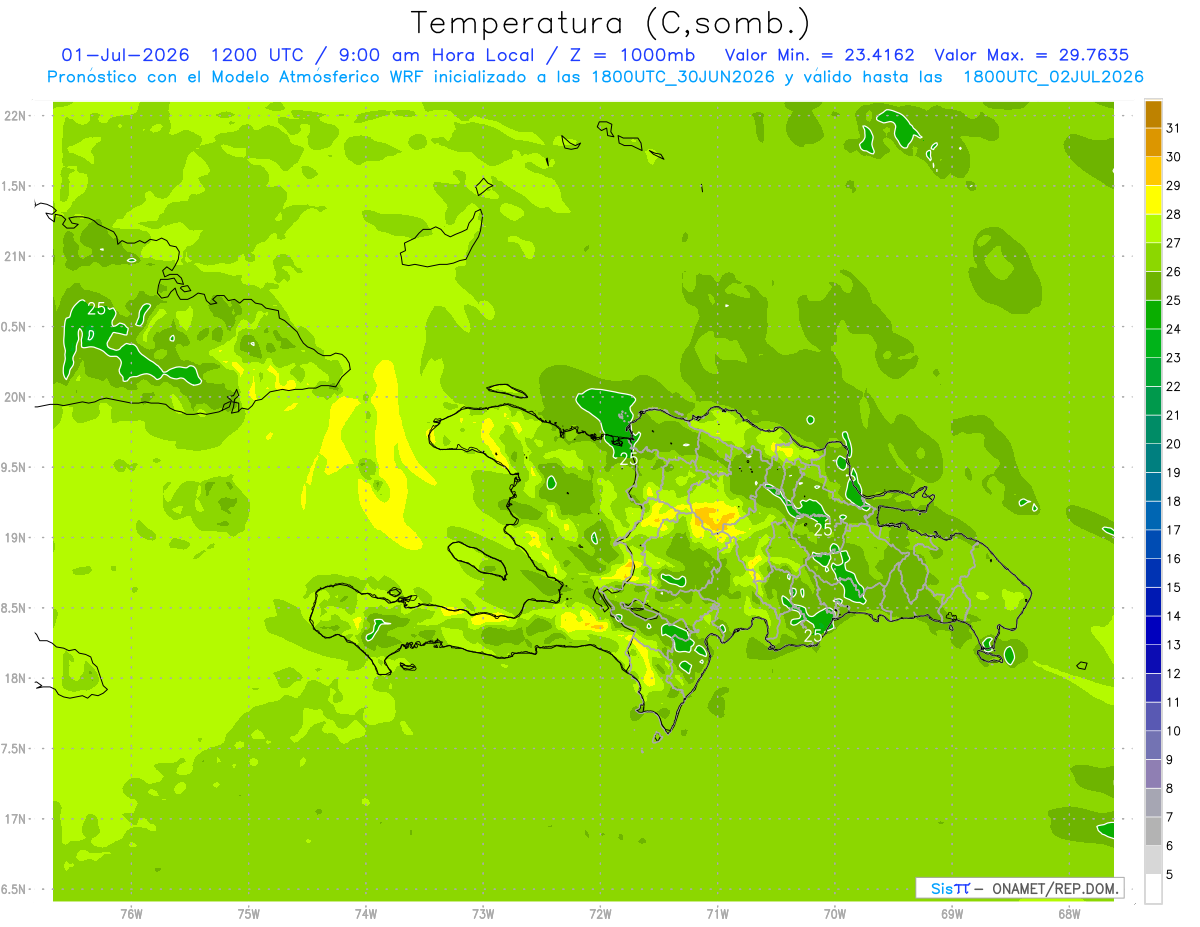
Task: Click the SisPI ONAMET/REP.DOM. logo label
Action: [1019, 888]
